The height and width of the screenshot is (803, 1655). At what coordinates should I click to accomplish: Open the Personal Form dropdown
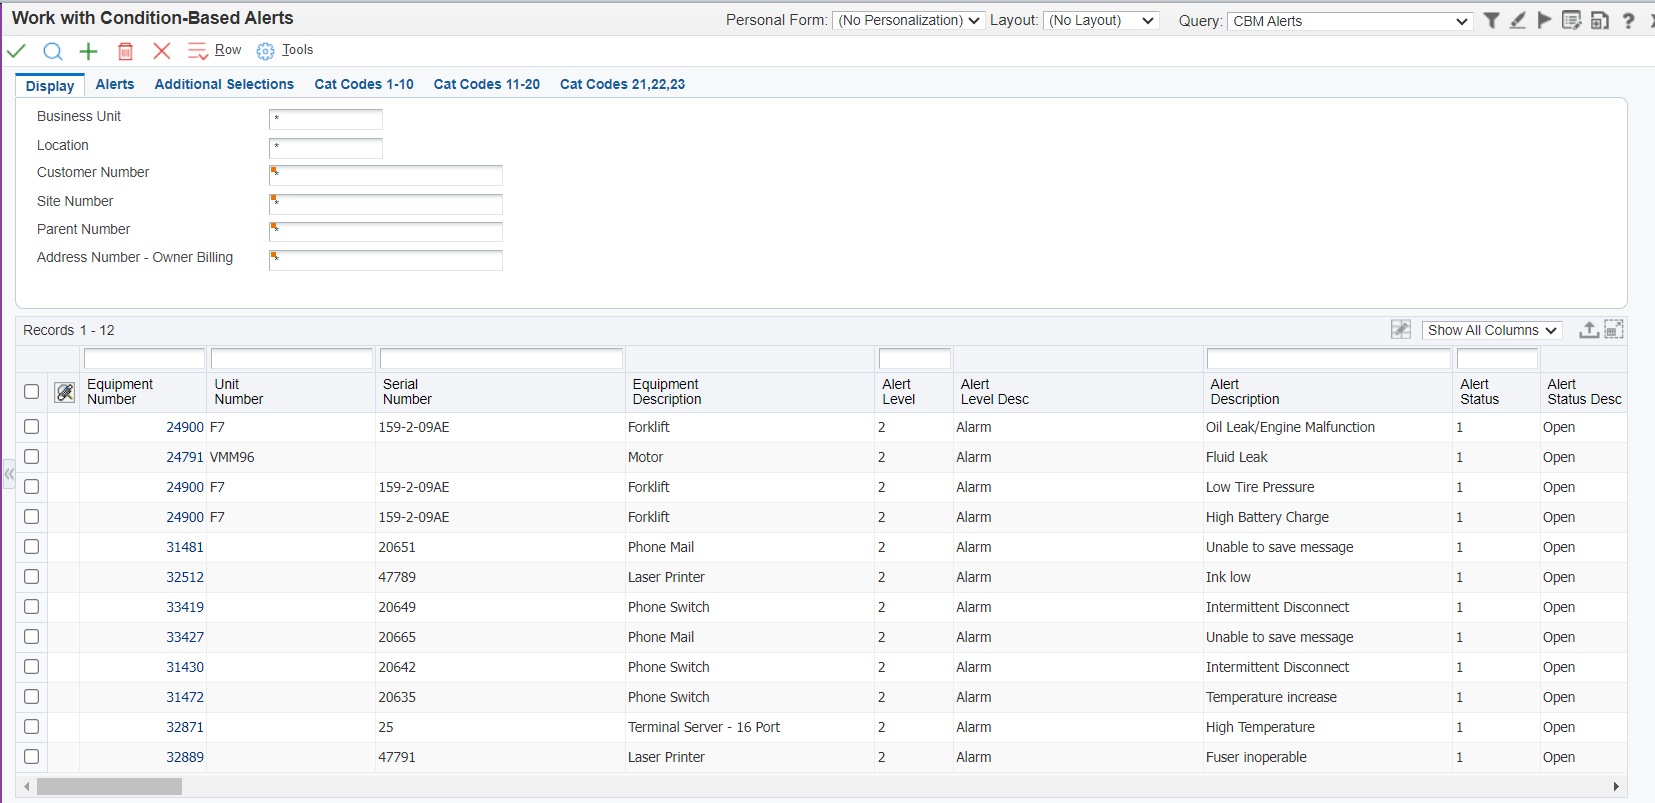[x=908, y=21]
